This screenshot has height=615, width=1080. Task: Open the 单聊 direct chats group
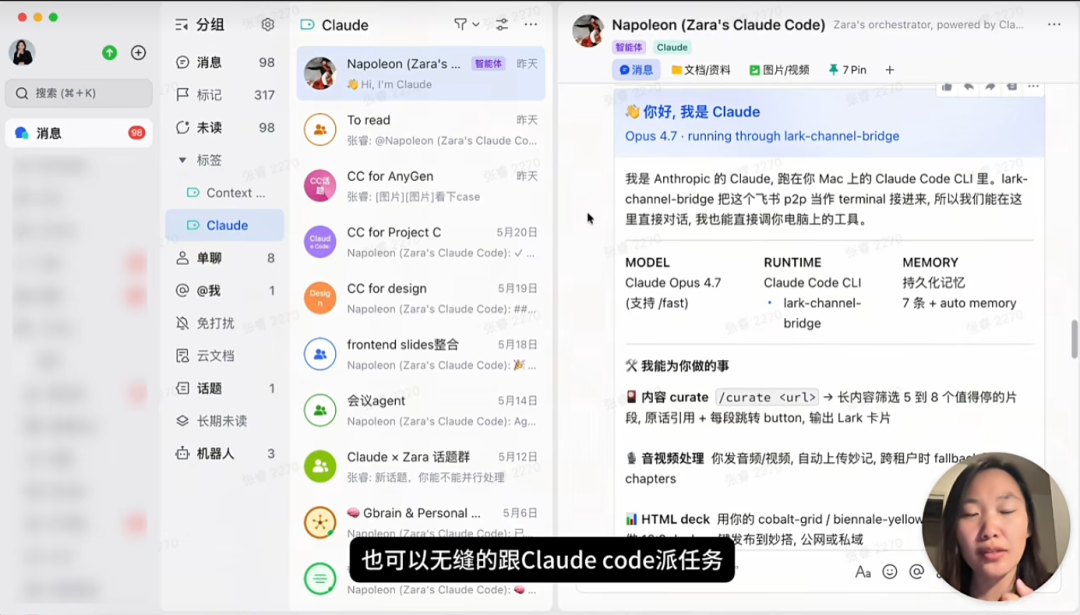pyautogui.click(x=225, y=258)
